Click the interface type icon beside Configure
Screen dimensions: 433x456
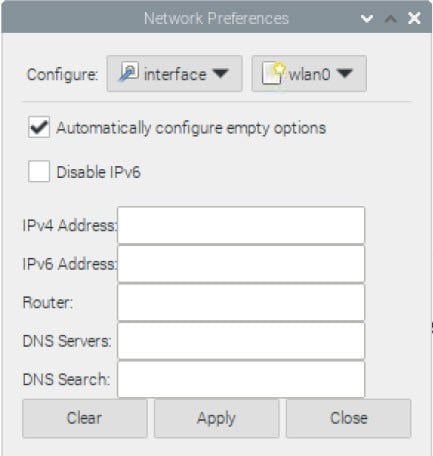click(x=129, y=72)
